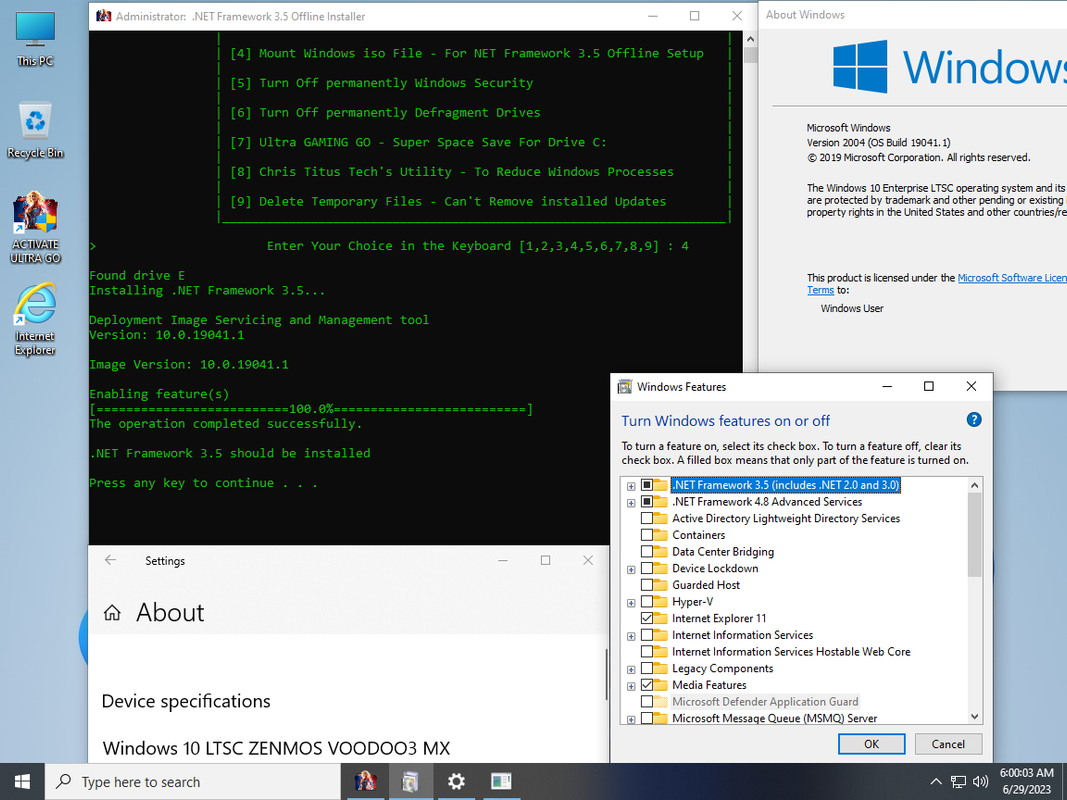Open the network tray icon
The height and width of the screenshot is (800, 1067).
pyautogui.click(x=958, y=782)
